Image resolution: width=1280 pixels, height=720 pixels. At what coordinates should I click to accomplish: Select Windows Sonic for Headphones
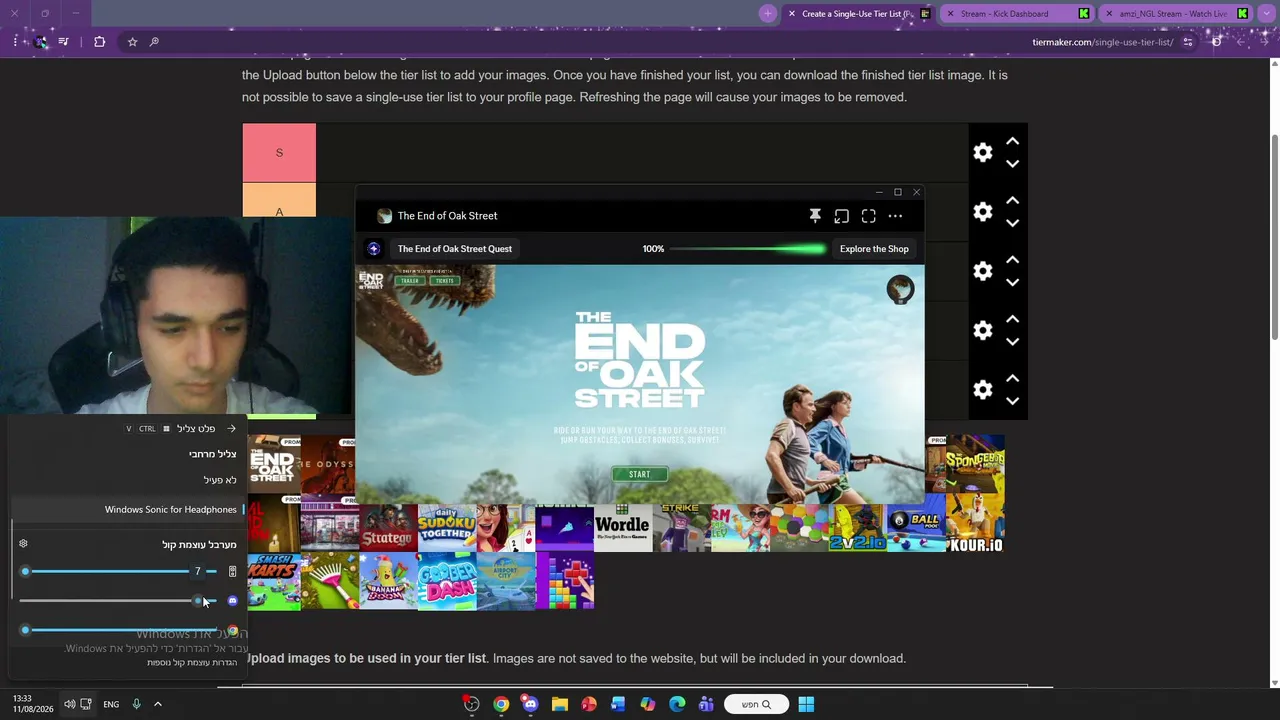(x=127, y=510)
